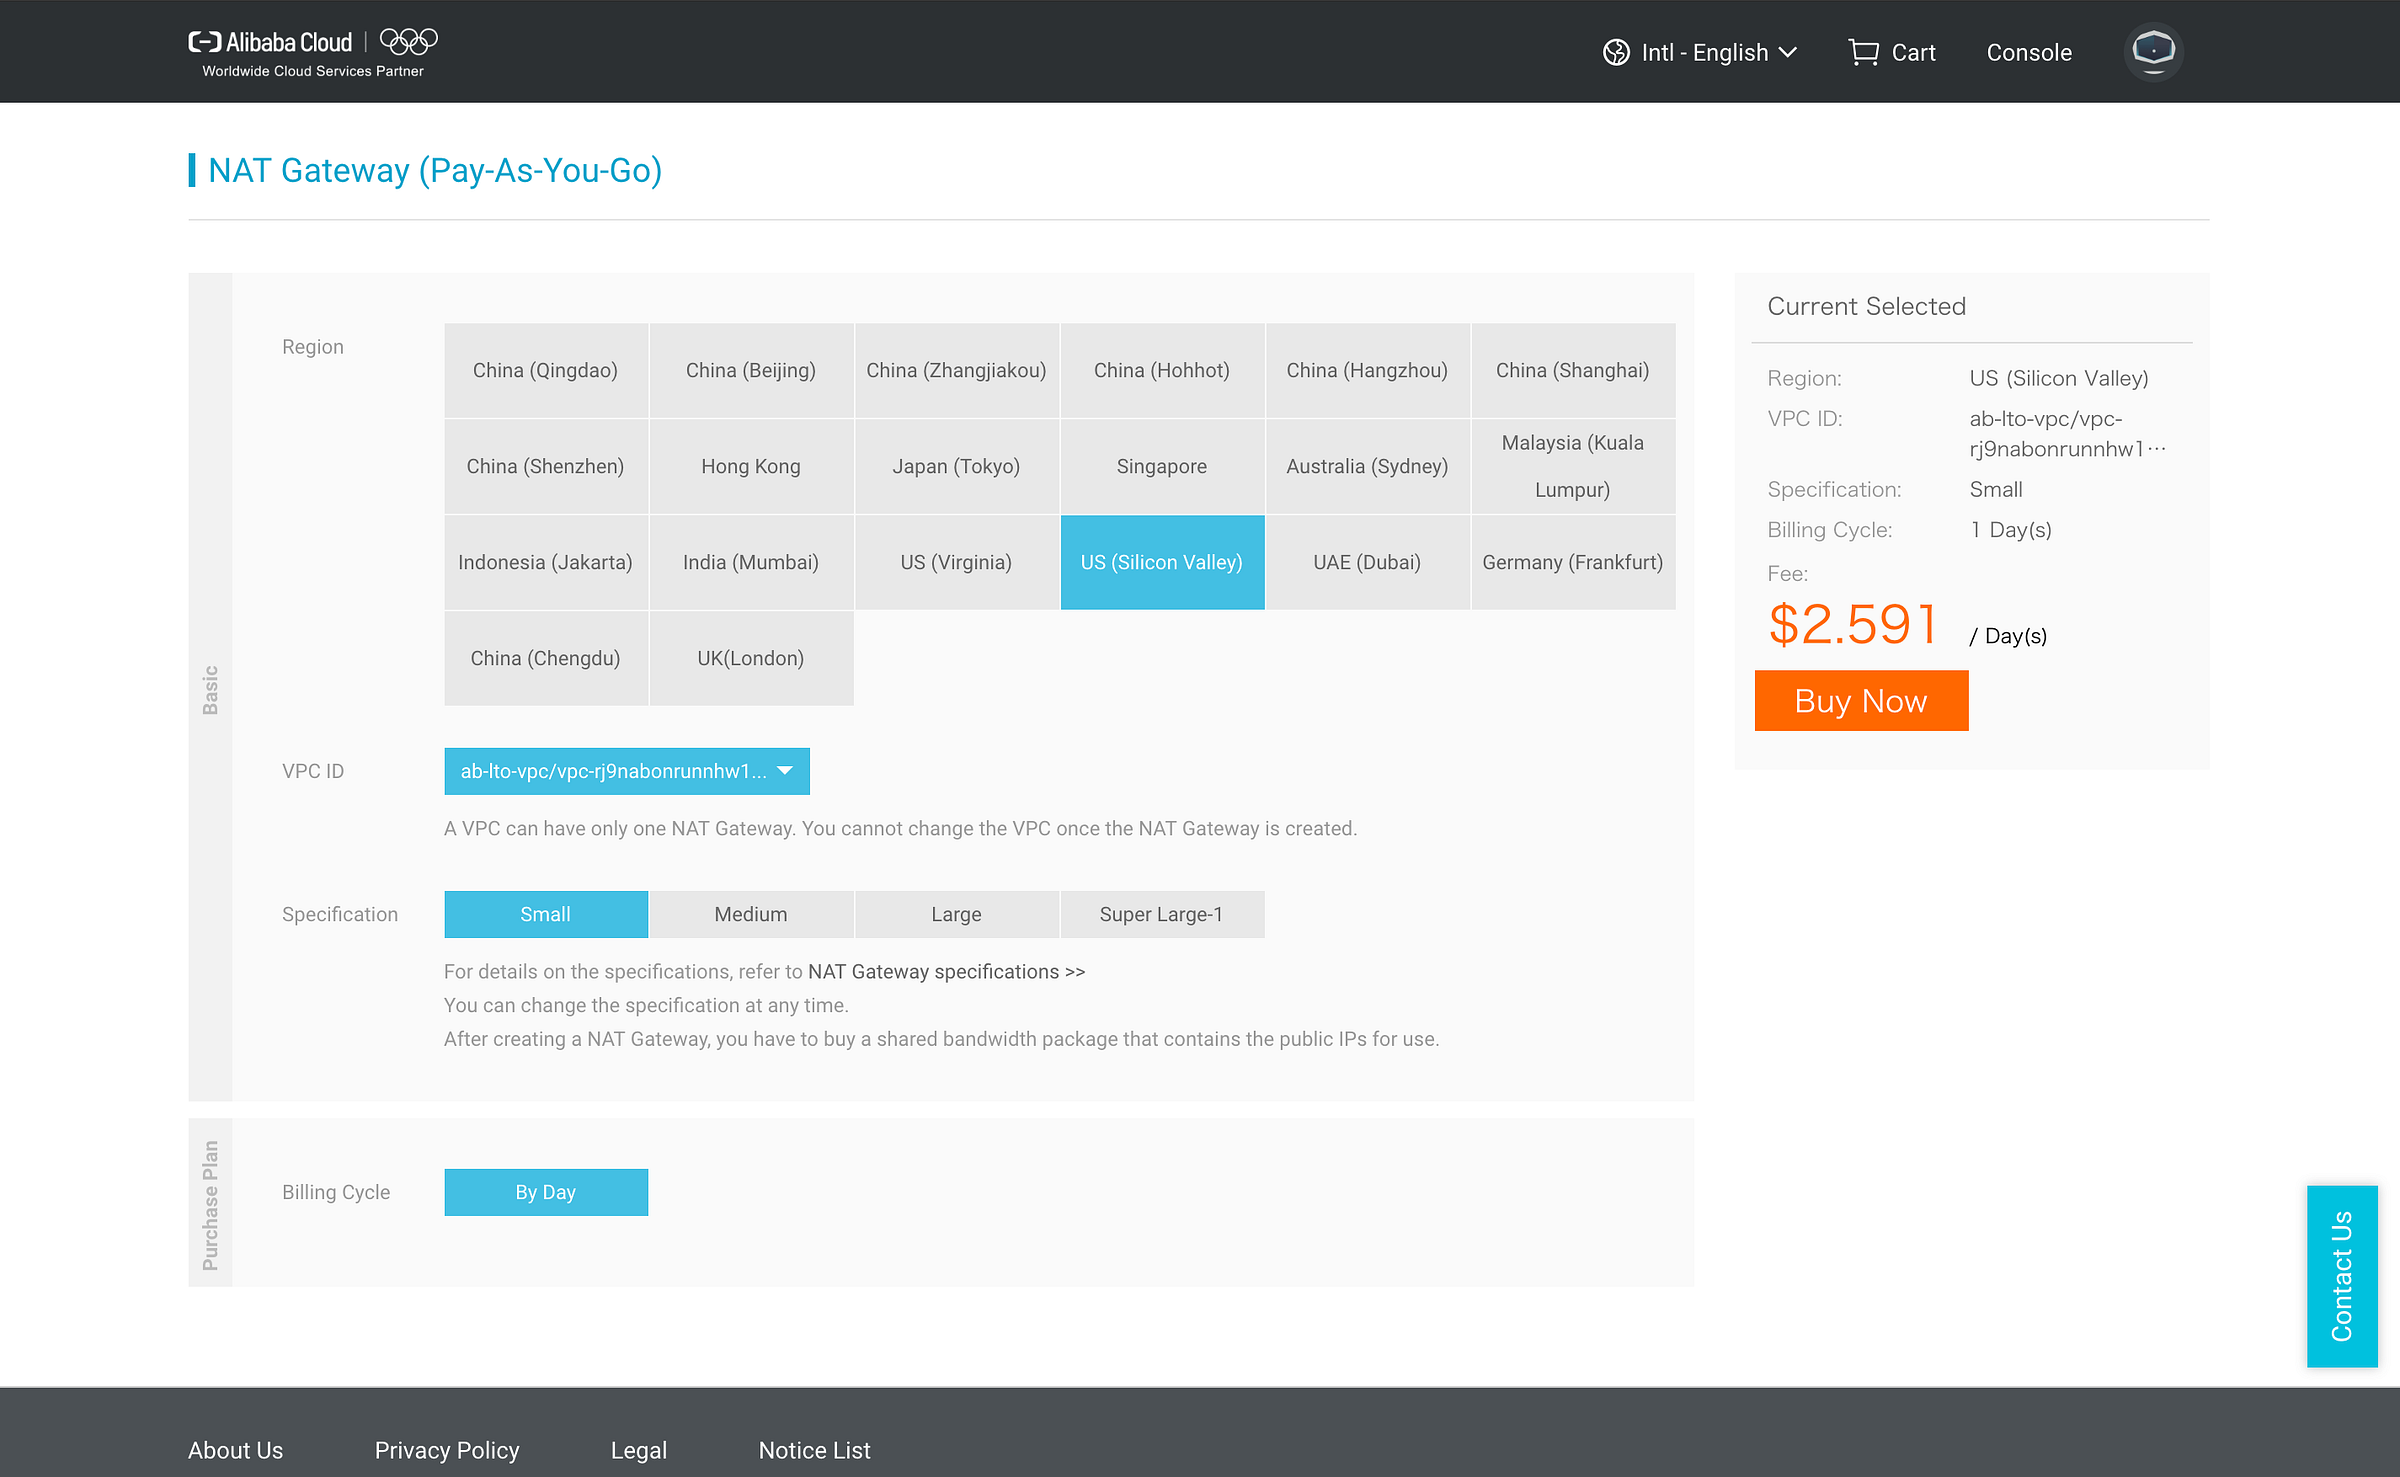Select the By Day billing cycle

point(545,1192)
